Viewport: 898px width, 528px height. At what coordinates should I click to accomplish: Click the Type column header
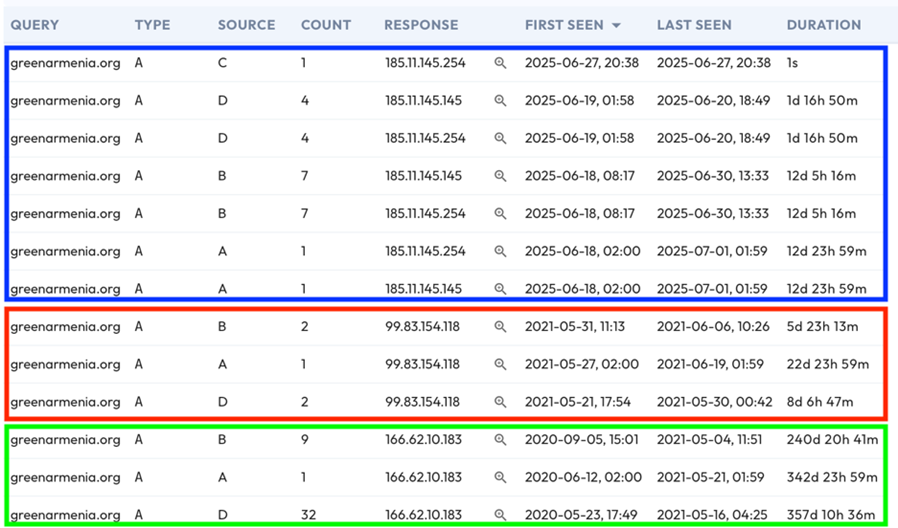[x=152, y=25]
